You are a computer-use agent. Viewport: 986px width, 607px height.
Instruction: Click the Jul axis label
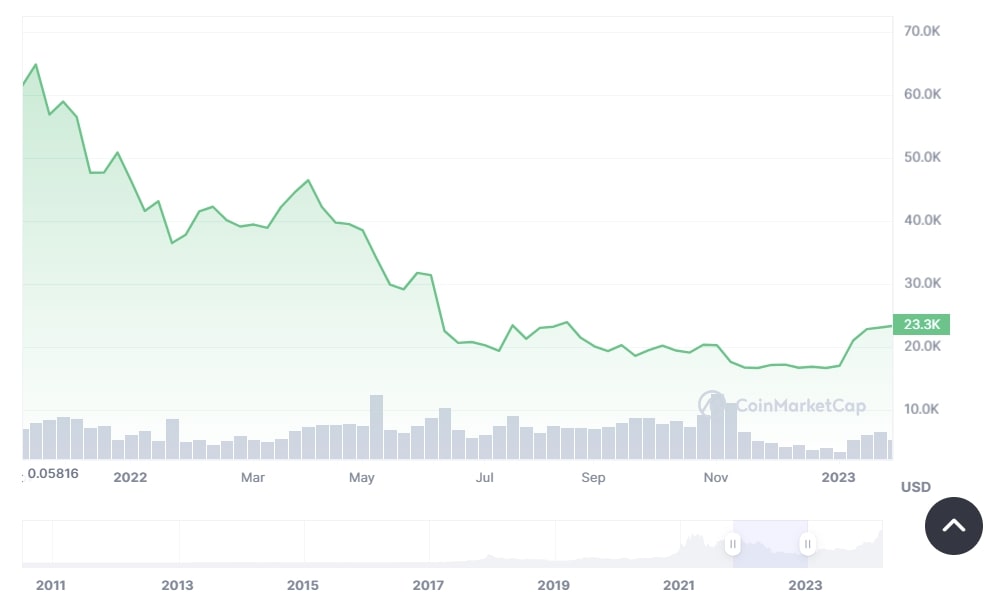(x=485, y=478)
